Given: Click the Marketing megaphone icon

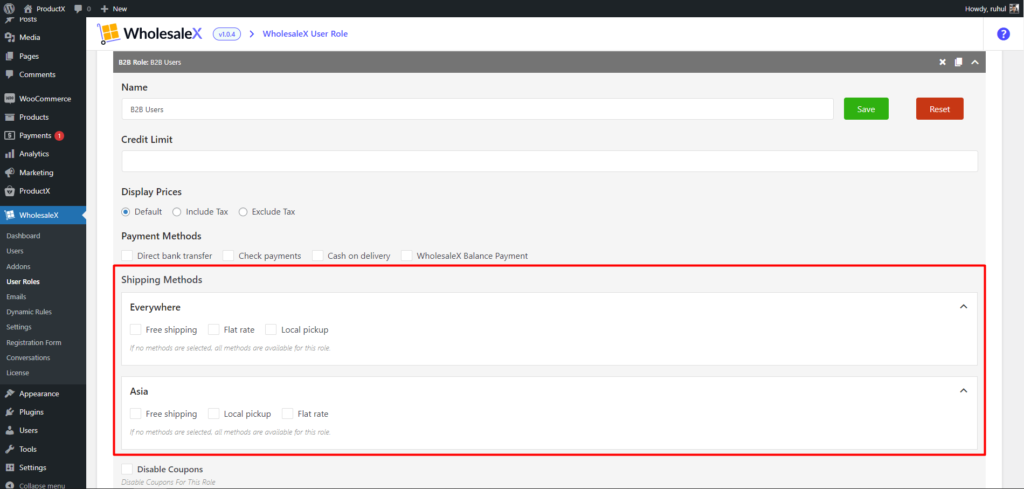Looking at the screenshot, I should [10, 173].
